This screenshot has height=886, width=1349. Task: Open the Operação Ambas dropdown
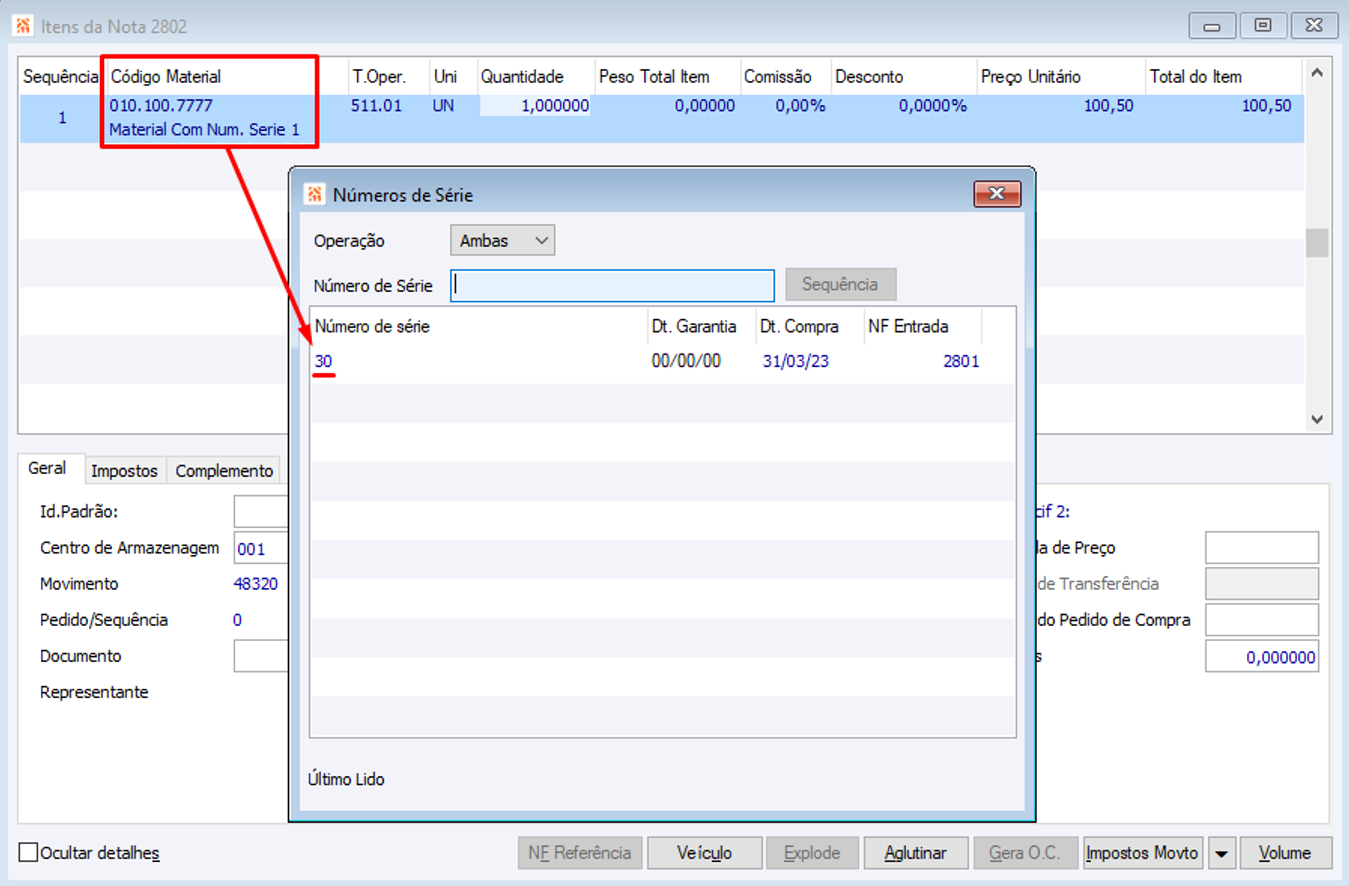[502, 241]
